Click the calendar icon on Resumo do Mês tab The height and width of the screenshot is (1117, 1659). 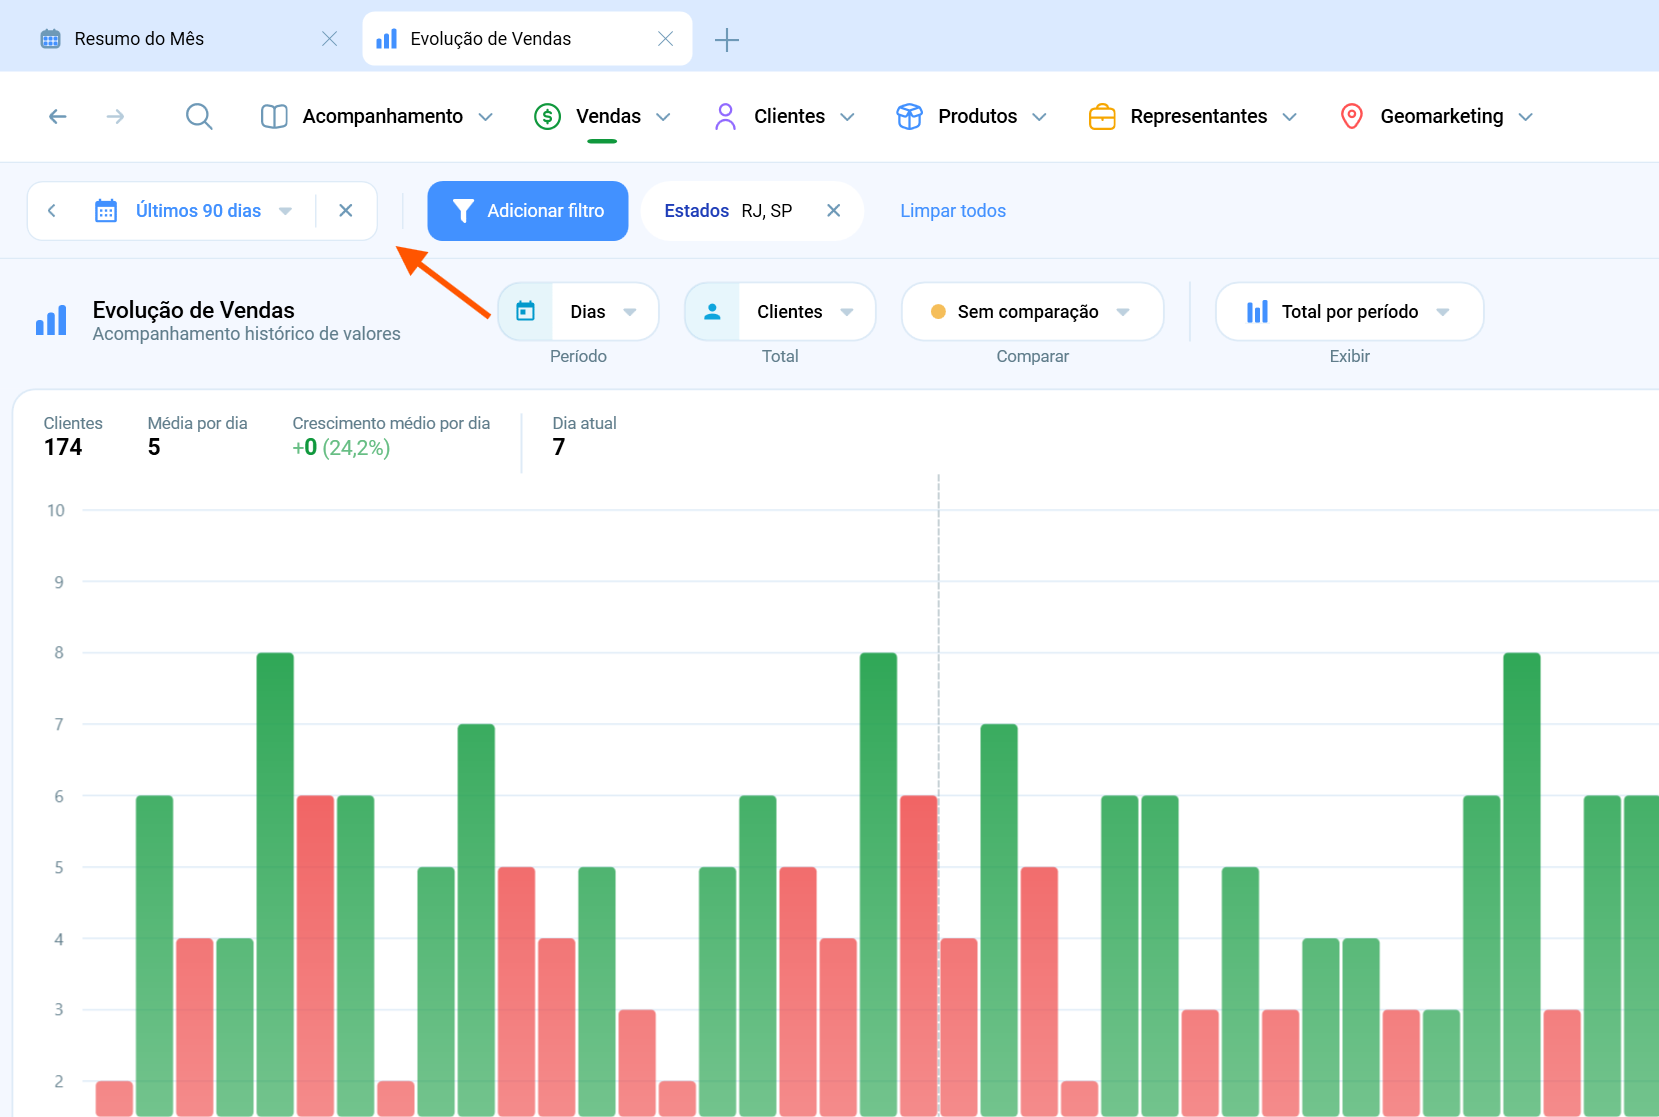pos(50,39)
